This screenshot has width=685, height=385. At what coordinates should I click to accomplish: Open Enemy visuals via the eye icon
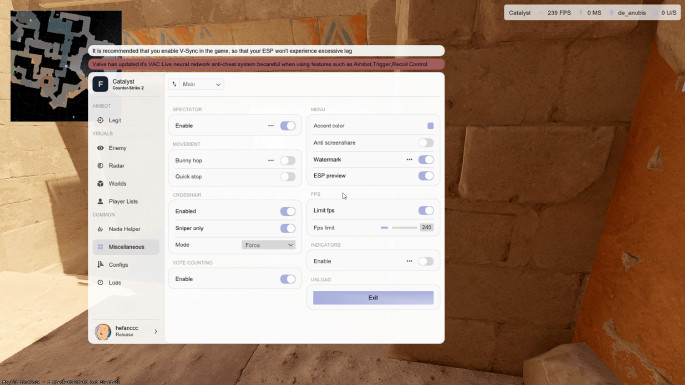click(x=100, y=148)
